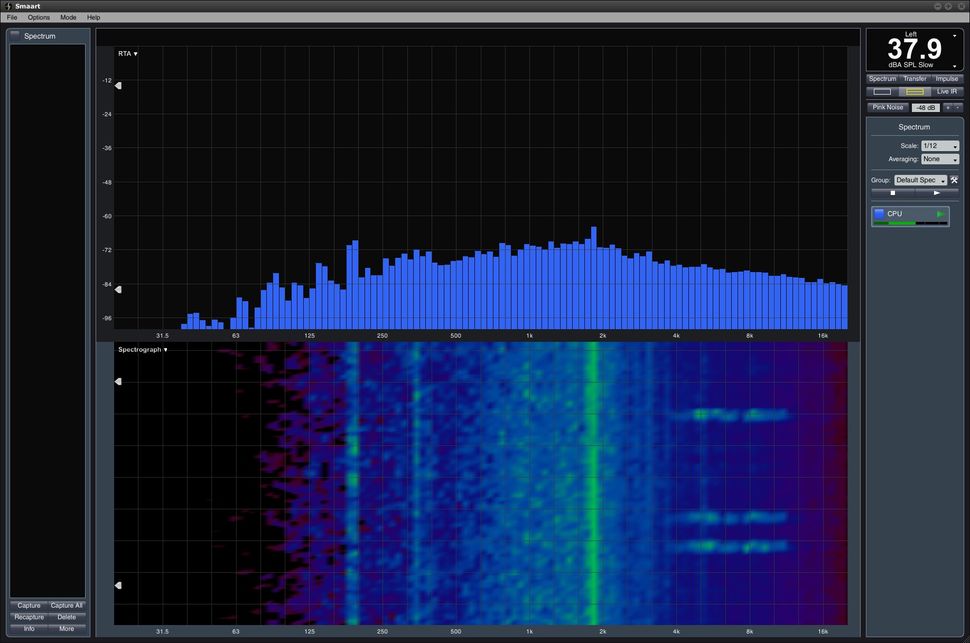This screenshot has width=970, height=643.
Task: Switch to the Transfer mode tab
Action: [x=914, y=79]
